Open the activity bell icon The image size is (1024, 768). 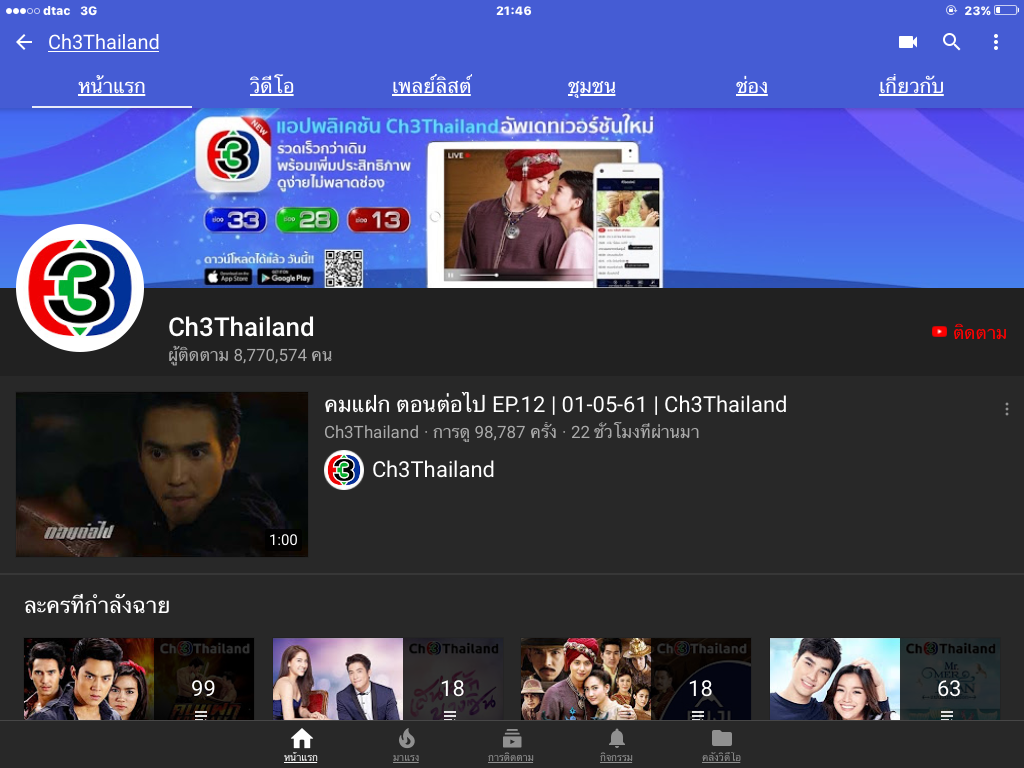(x=616, y=739)
